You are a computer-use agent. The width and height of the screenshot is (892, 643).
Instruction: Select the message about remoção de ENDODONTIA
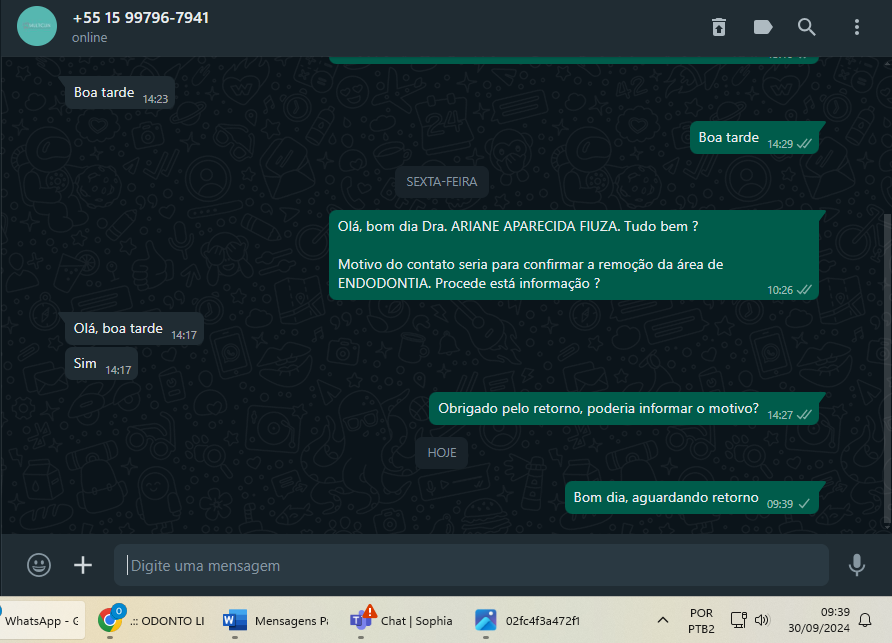click(x=573, y=255)
